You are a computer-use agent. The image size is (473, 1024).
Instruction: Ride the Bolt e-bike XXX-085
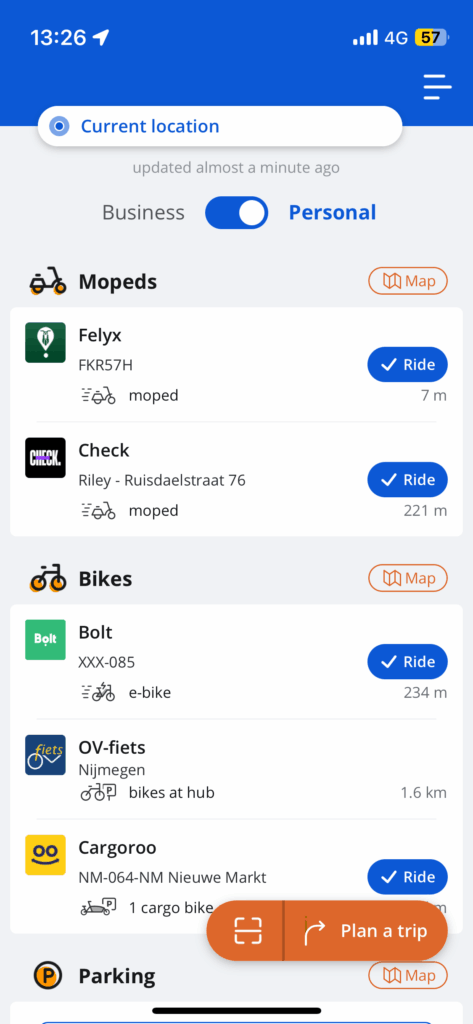coord(408,662)
